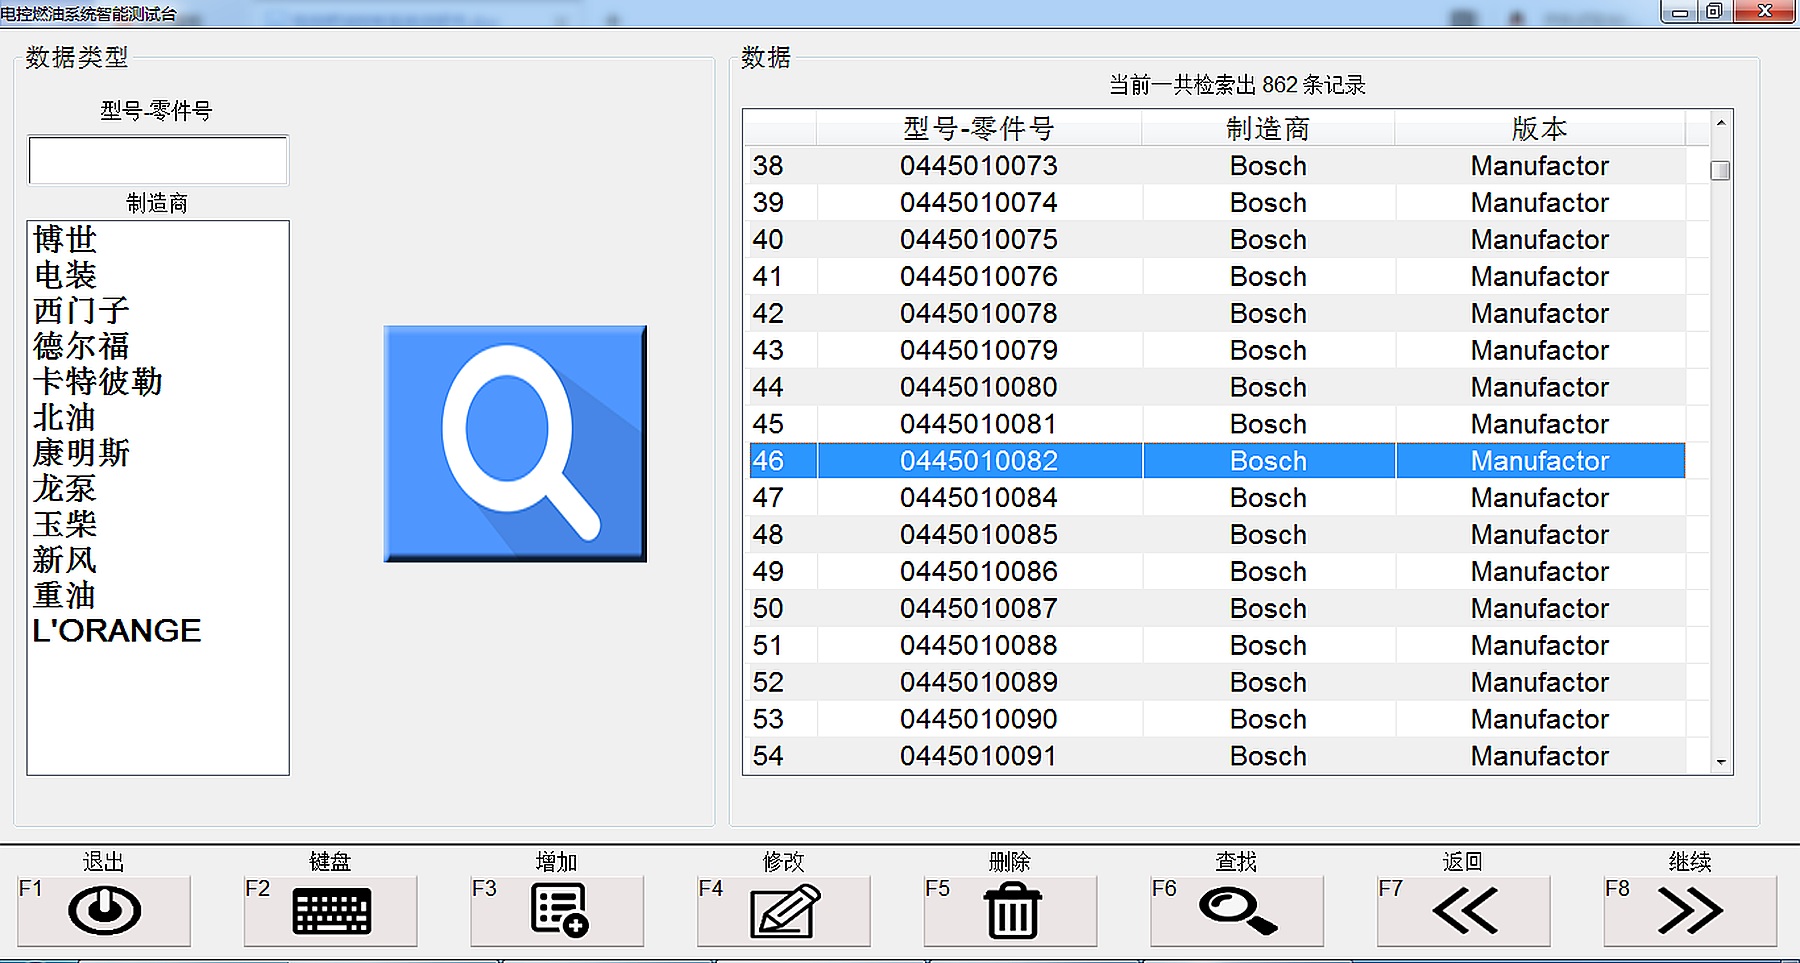Screen dimensions: 1800x963
Task: Select 新风 in manufacturer list
Action: (65, 560)
